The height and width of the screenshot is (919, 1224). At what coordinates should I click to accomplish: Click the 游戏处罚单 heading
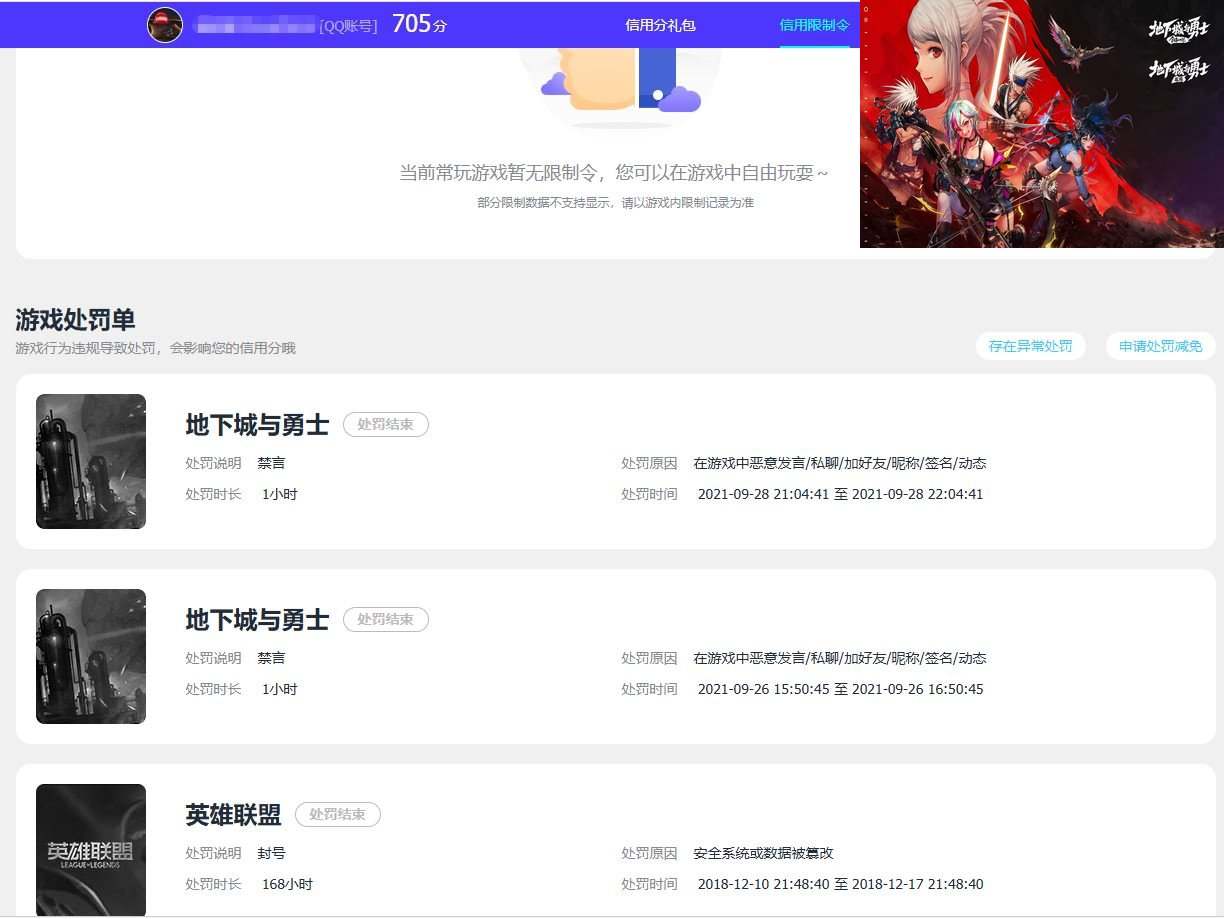pos(75,320)
